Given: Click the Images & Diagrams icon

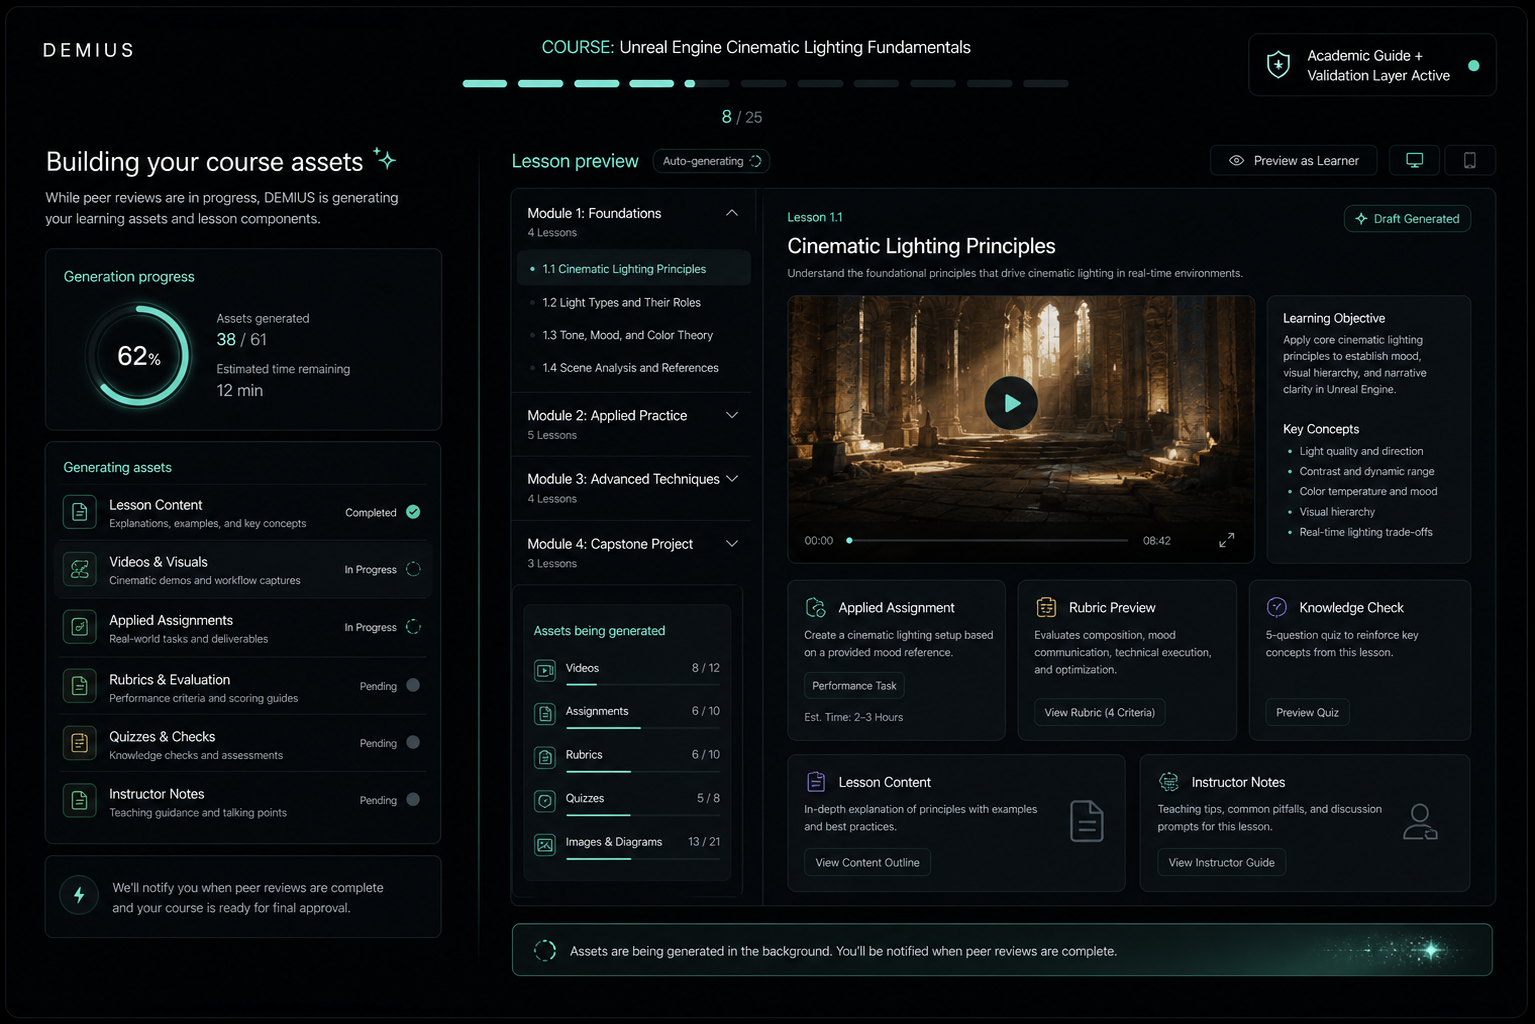Looking at the screenshot, I should tap(545, 844).
